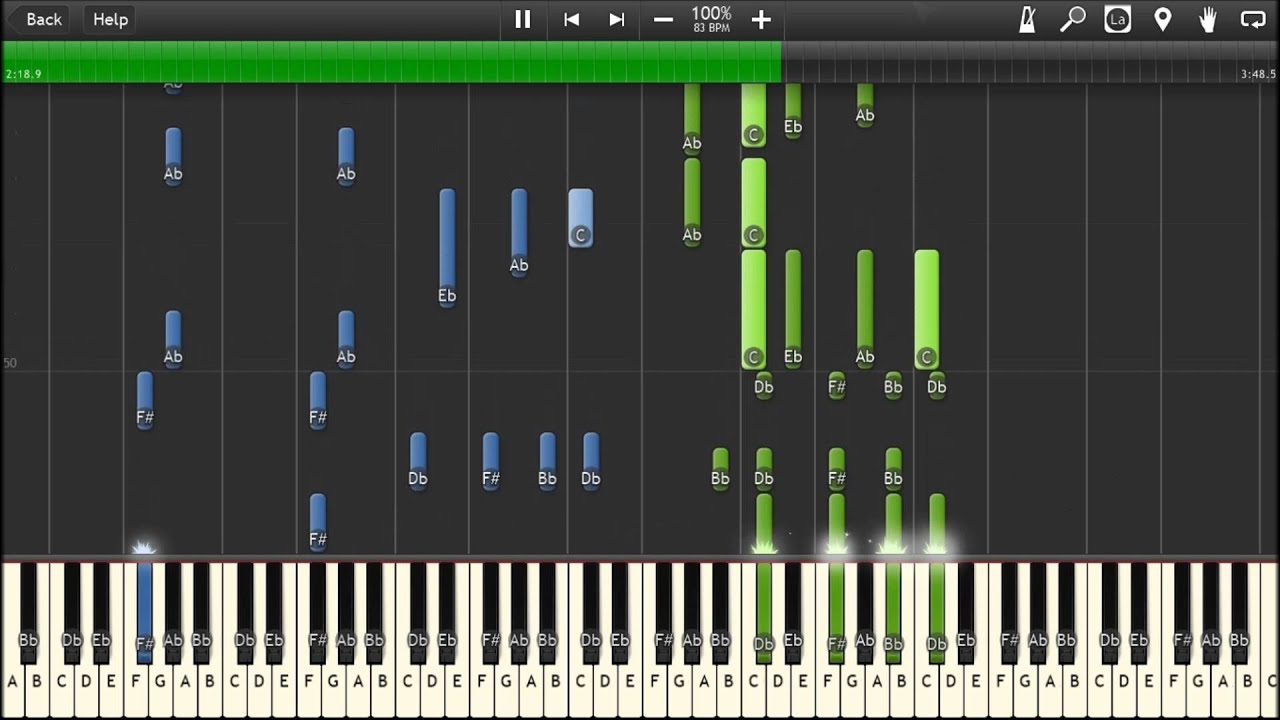Click the falling blue Eb note
Viewport: 1280px width, 720px height.
[x=447, y=248]
